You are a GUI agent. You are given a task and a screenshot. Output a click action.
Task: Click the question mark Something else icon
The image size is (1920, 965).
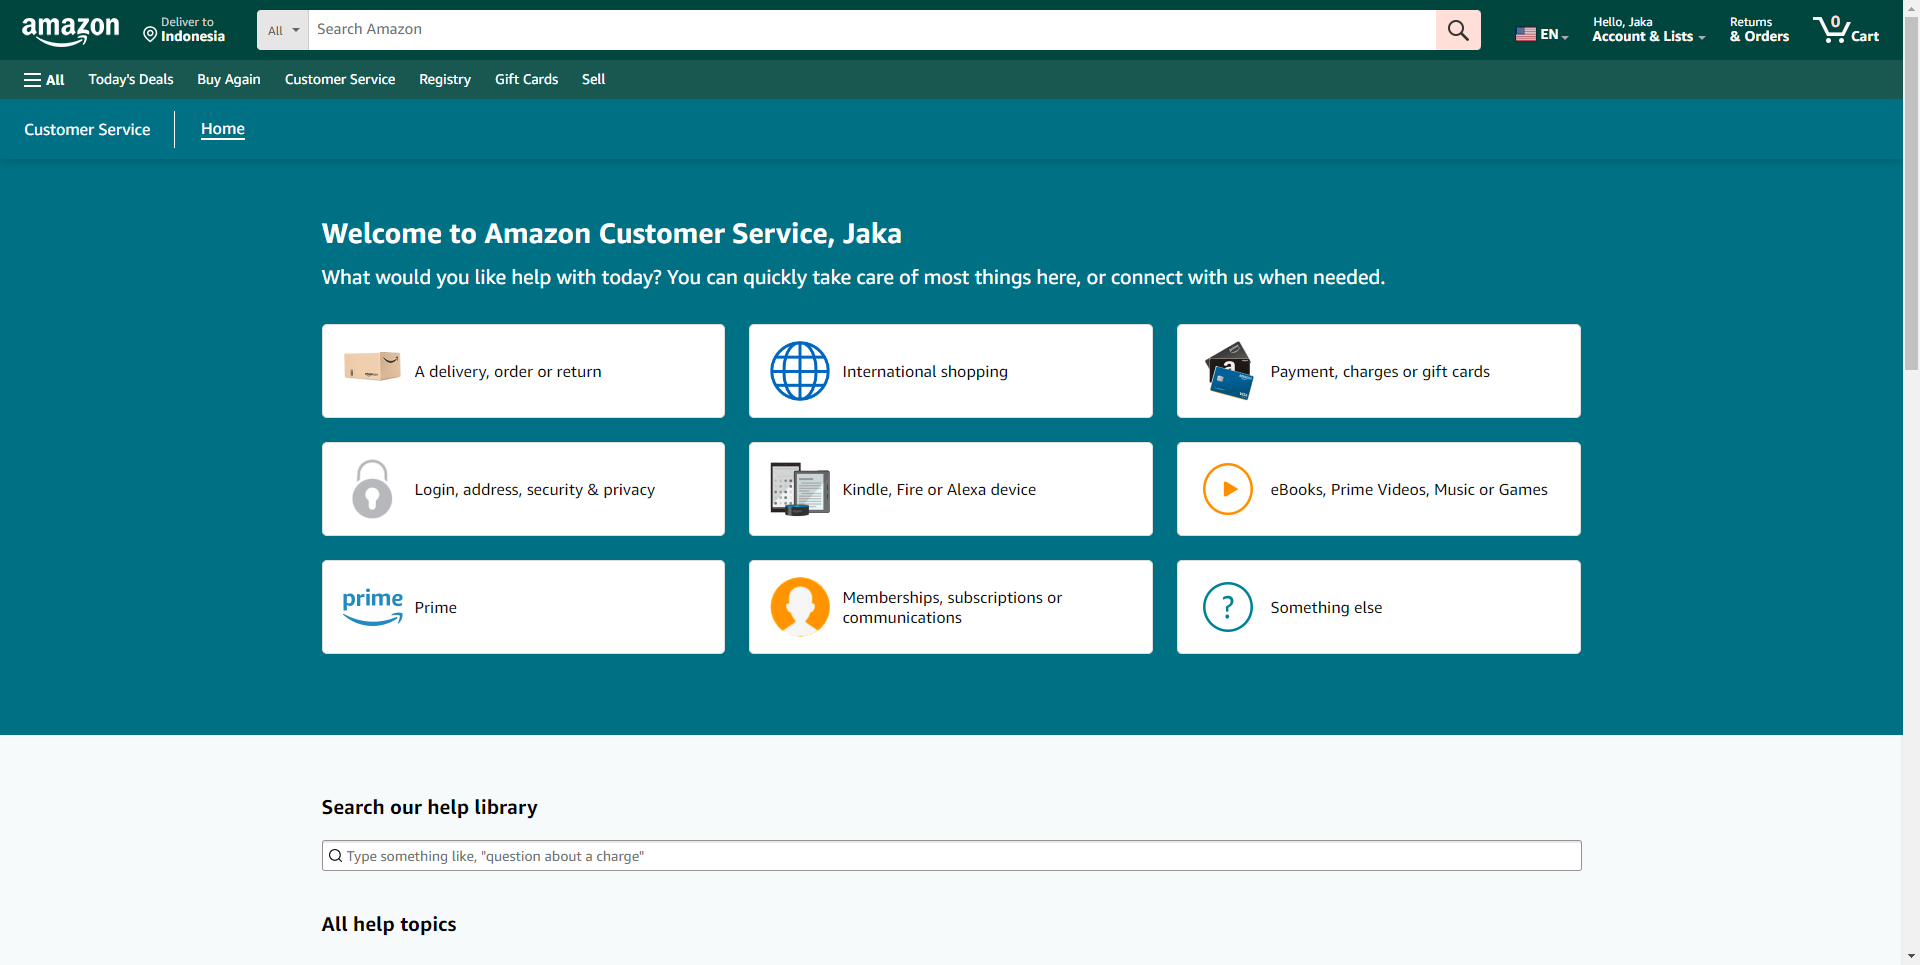1227,607
